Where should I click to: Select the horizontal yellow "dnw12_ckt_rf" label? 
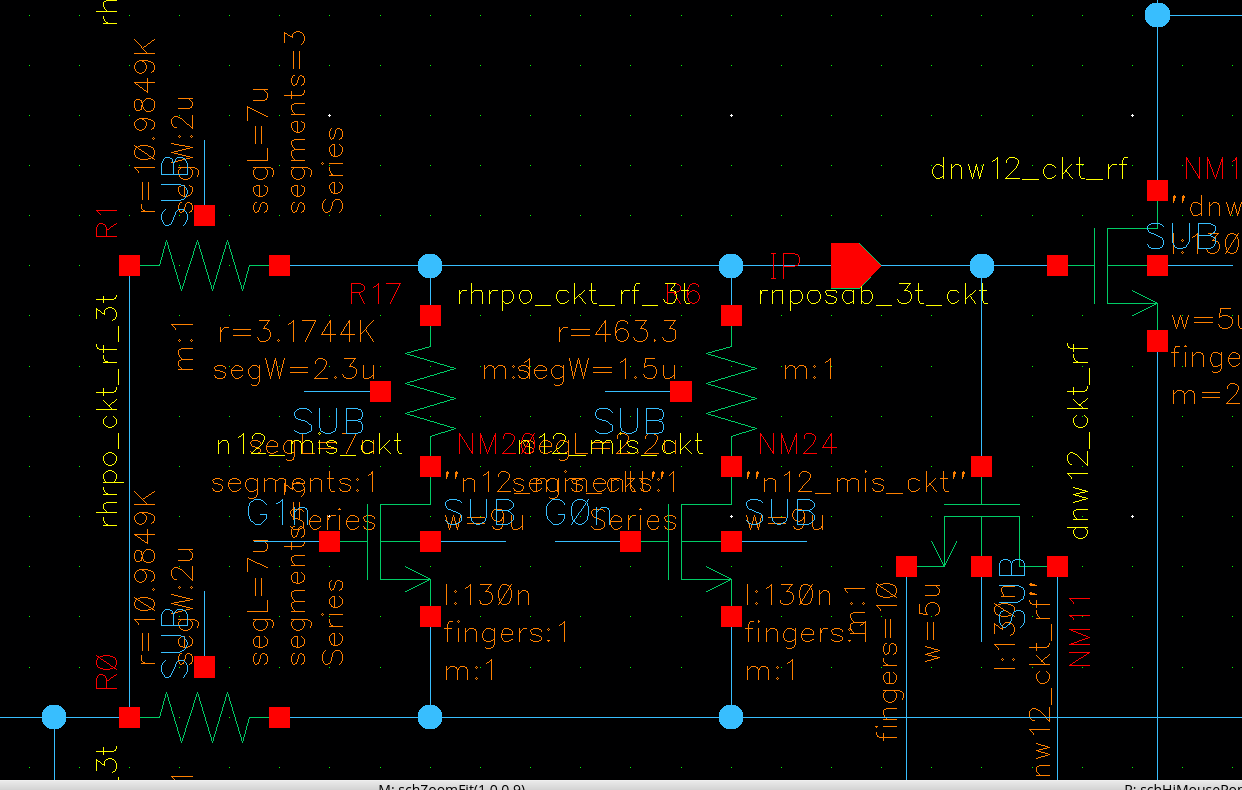(1030, 169)
